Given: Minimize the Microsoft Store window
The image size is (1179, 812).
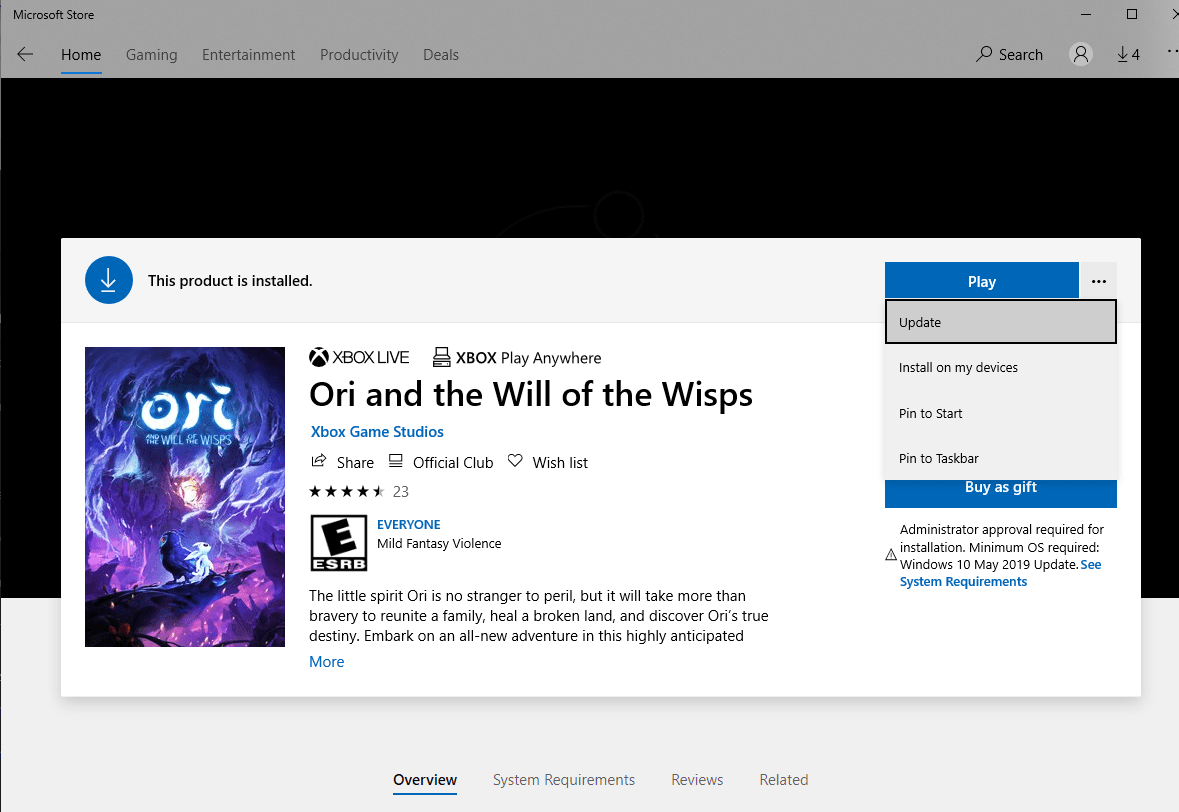Looking at the screenshot, I should 1086,14.
